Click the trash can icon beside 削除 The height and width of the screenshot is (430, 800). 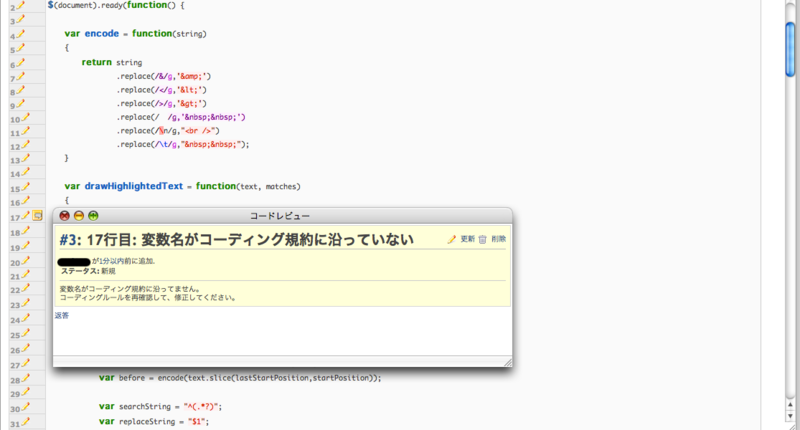[x=483, y=239]
